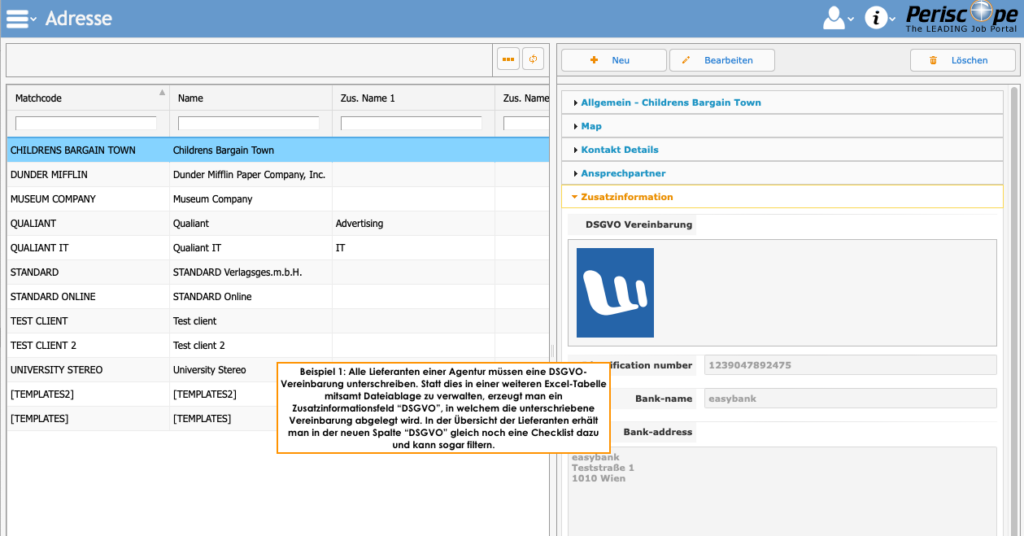Open the DSGVO Word document thumbnail
The height and width of the screenshot is (536, 1024).
point(615,292)
